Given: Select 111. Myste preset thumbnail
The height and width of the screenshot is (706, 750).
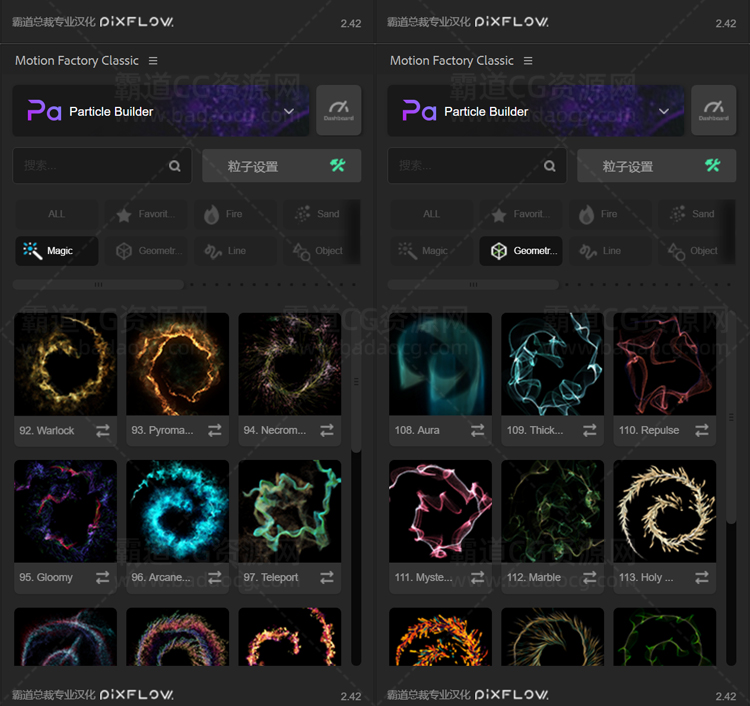Looking at the screenshot, I should (x=441, y=511).
